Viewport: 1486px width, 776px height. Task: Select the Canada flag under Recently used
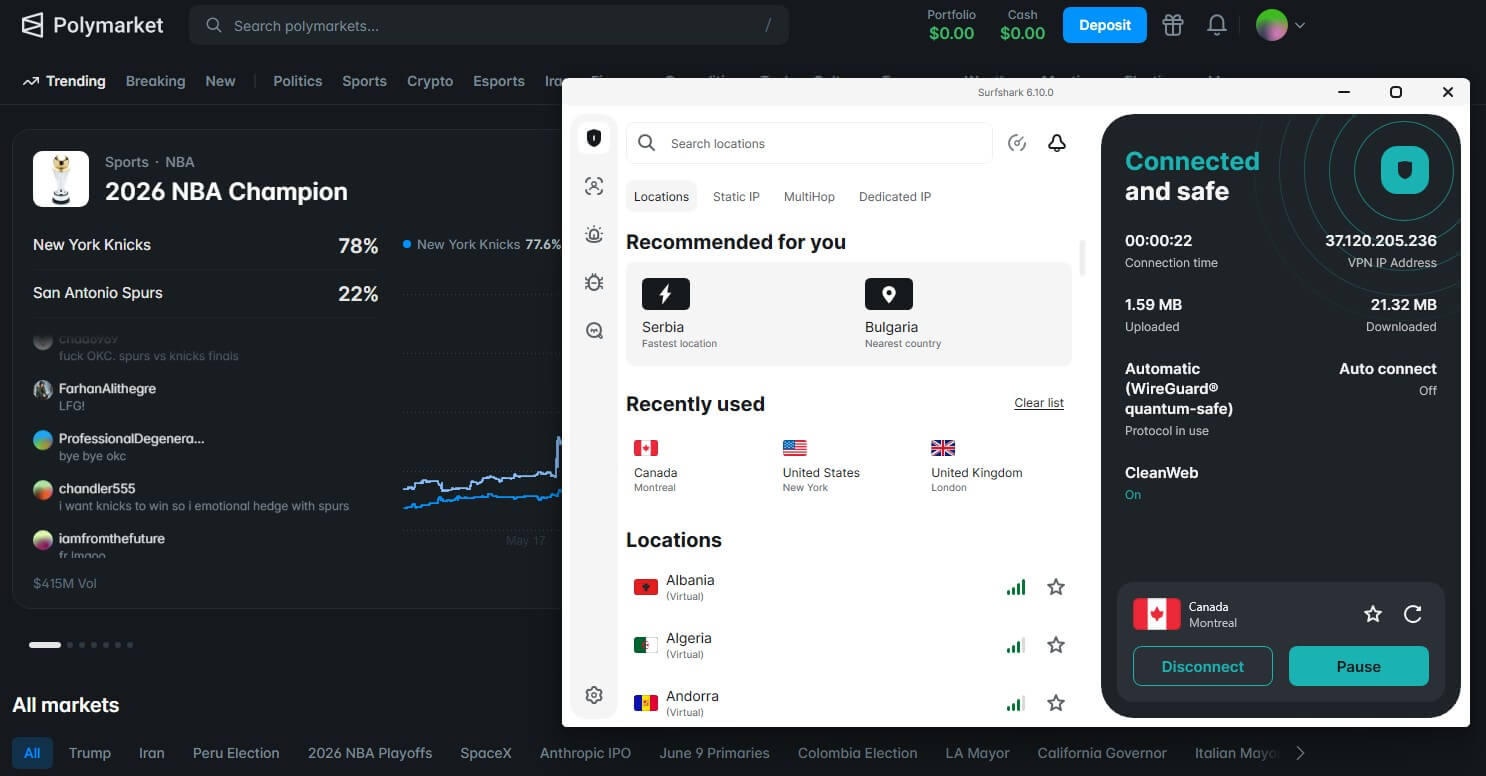coord(646,448)
